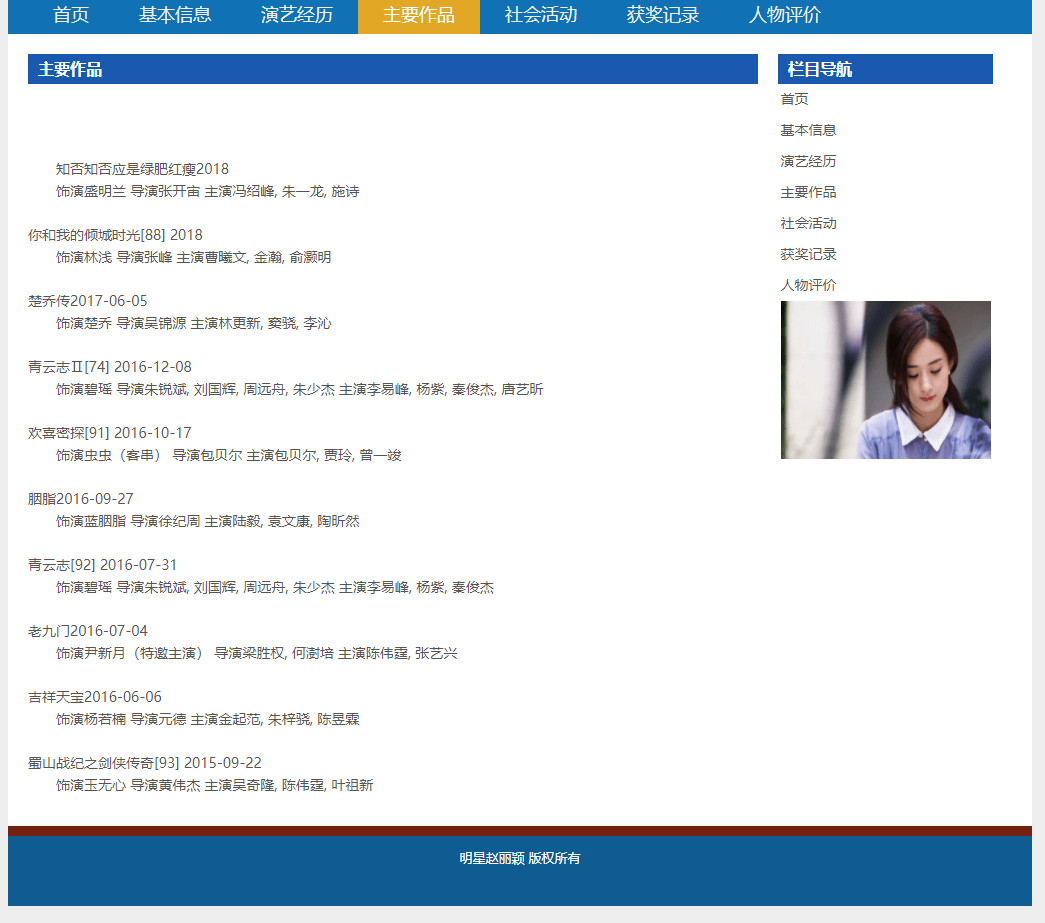Viewport: 1045px width, 923px height.
Task: Click cast line 饰演尹新月（特邀主演）
Action: [x=257, y=654]
